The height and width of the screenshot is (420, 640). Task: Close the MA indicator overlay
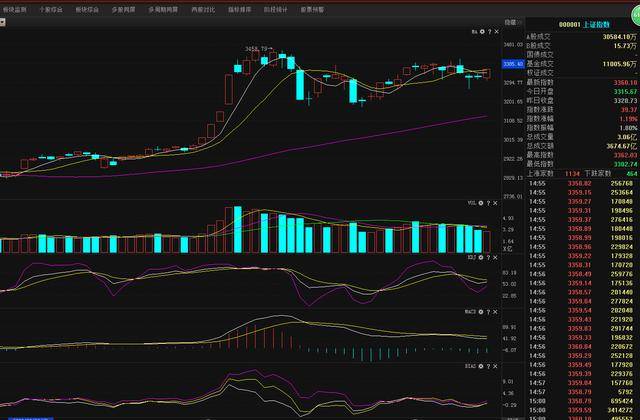coord(497,32)
